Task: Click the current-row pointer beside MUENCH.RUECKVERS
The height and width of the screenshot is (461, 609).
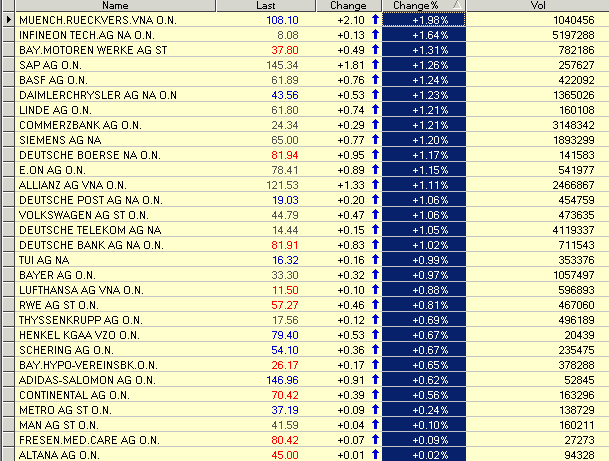Action: [9, 20]
